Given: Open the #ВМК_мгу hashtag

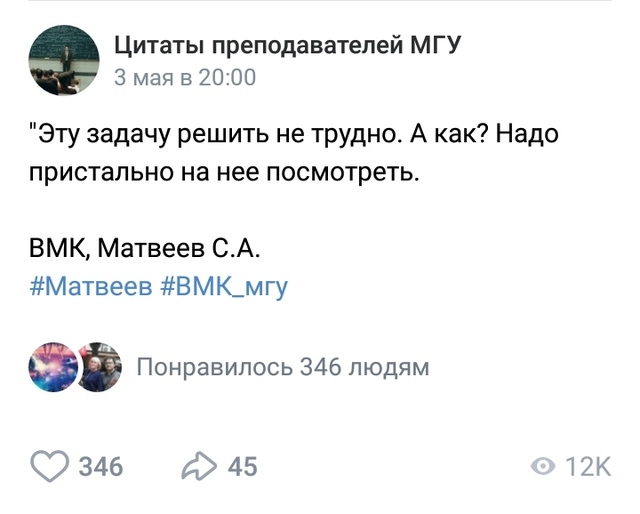Looking at the screenshot, I should tap(223, 288).
